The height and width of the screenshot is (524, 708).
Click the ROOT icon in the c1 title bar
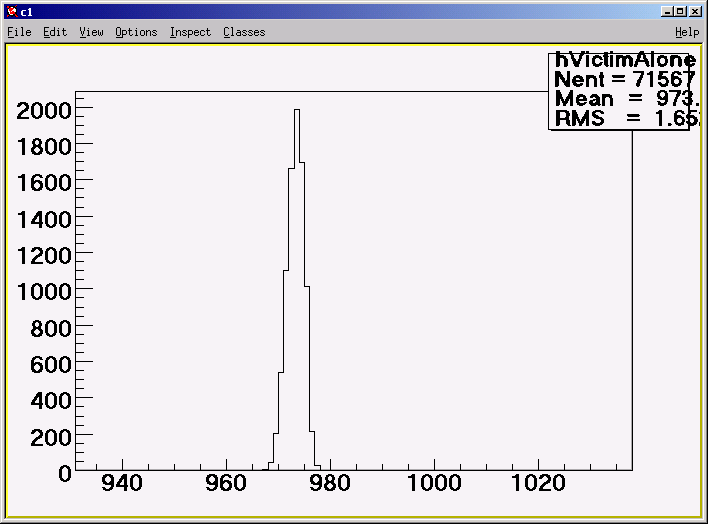coord(12,12)
